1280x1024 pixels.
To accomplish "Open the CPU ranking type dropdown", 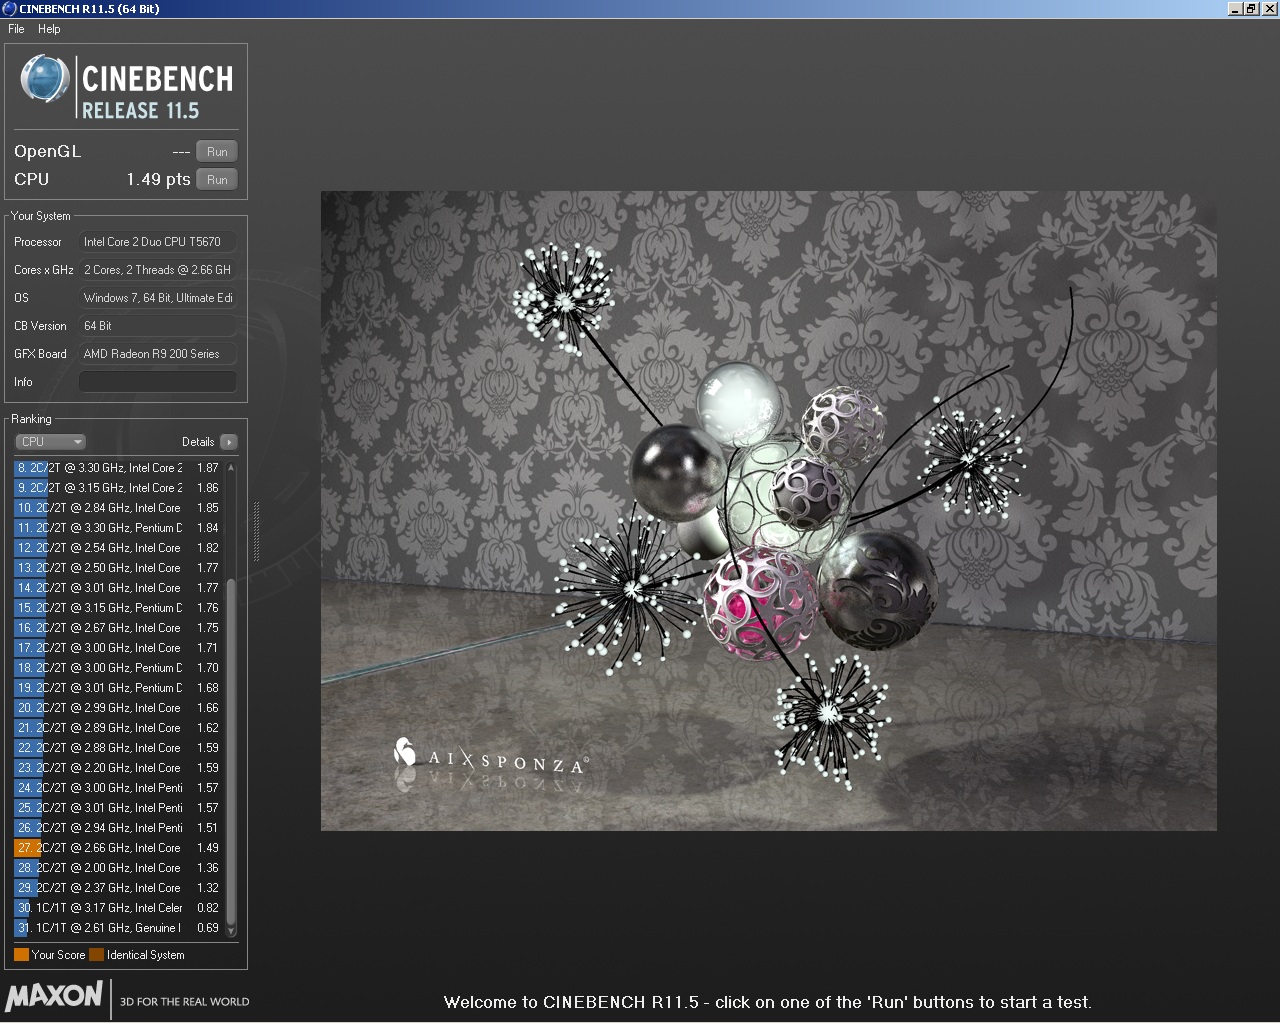I will 50,442.
